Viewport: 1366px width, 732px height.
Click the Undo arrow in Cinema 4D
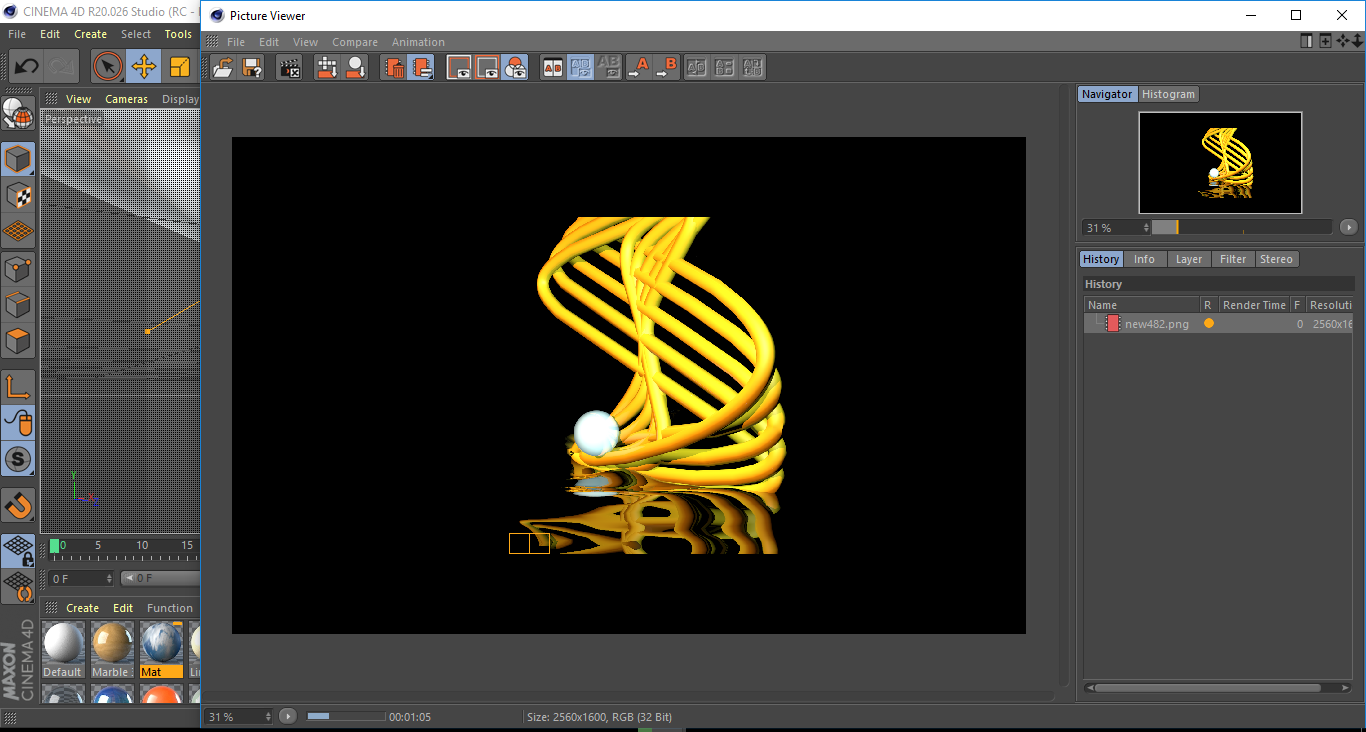coord(26,67)
